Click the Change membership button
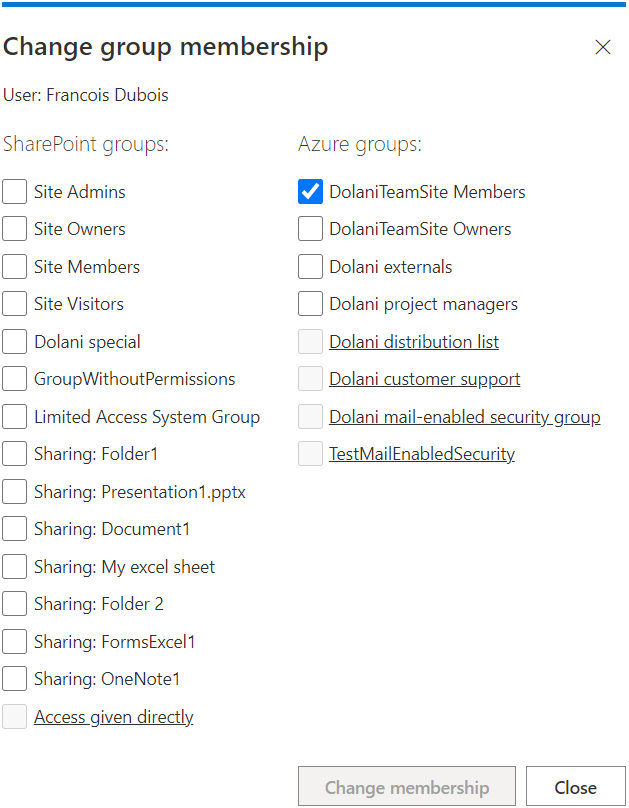The image size is (629, 808). tap(407, 787)
